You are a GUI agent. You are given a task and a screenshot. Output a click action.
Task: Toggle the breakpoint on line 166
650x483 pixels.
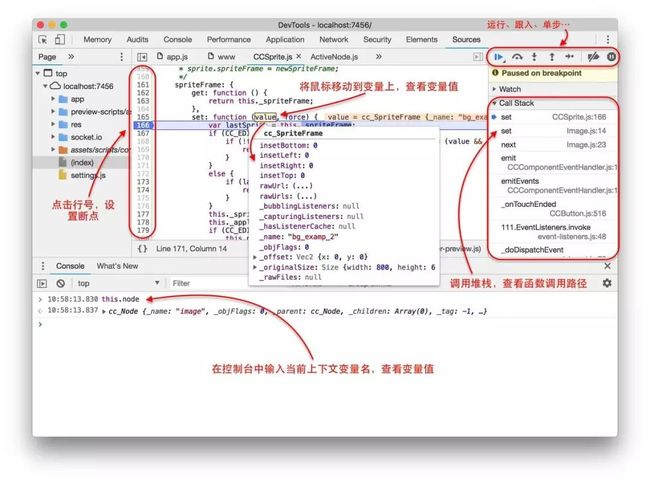[143, 125]
